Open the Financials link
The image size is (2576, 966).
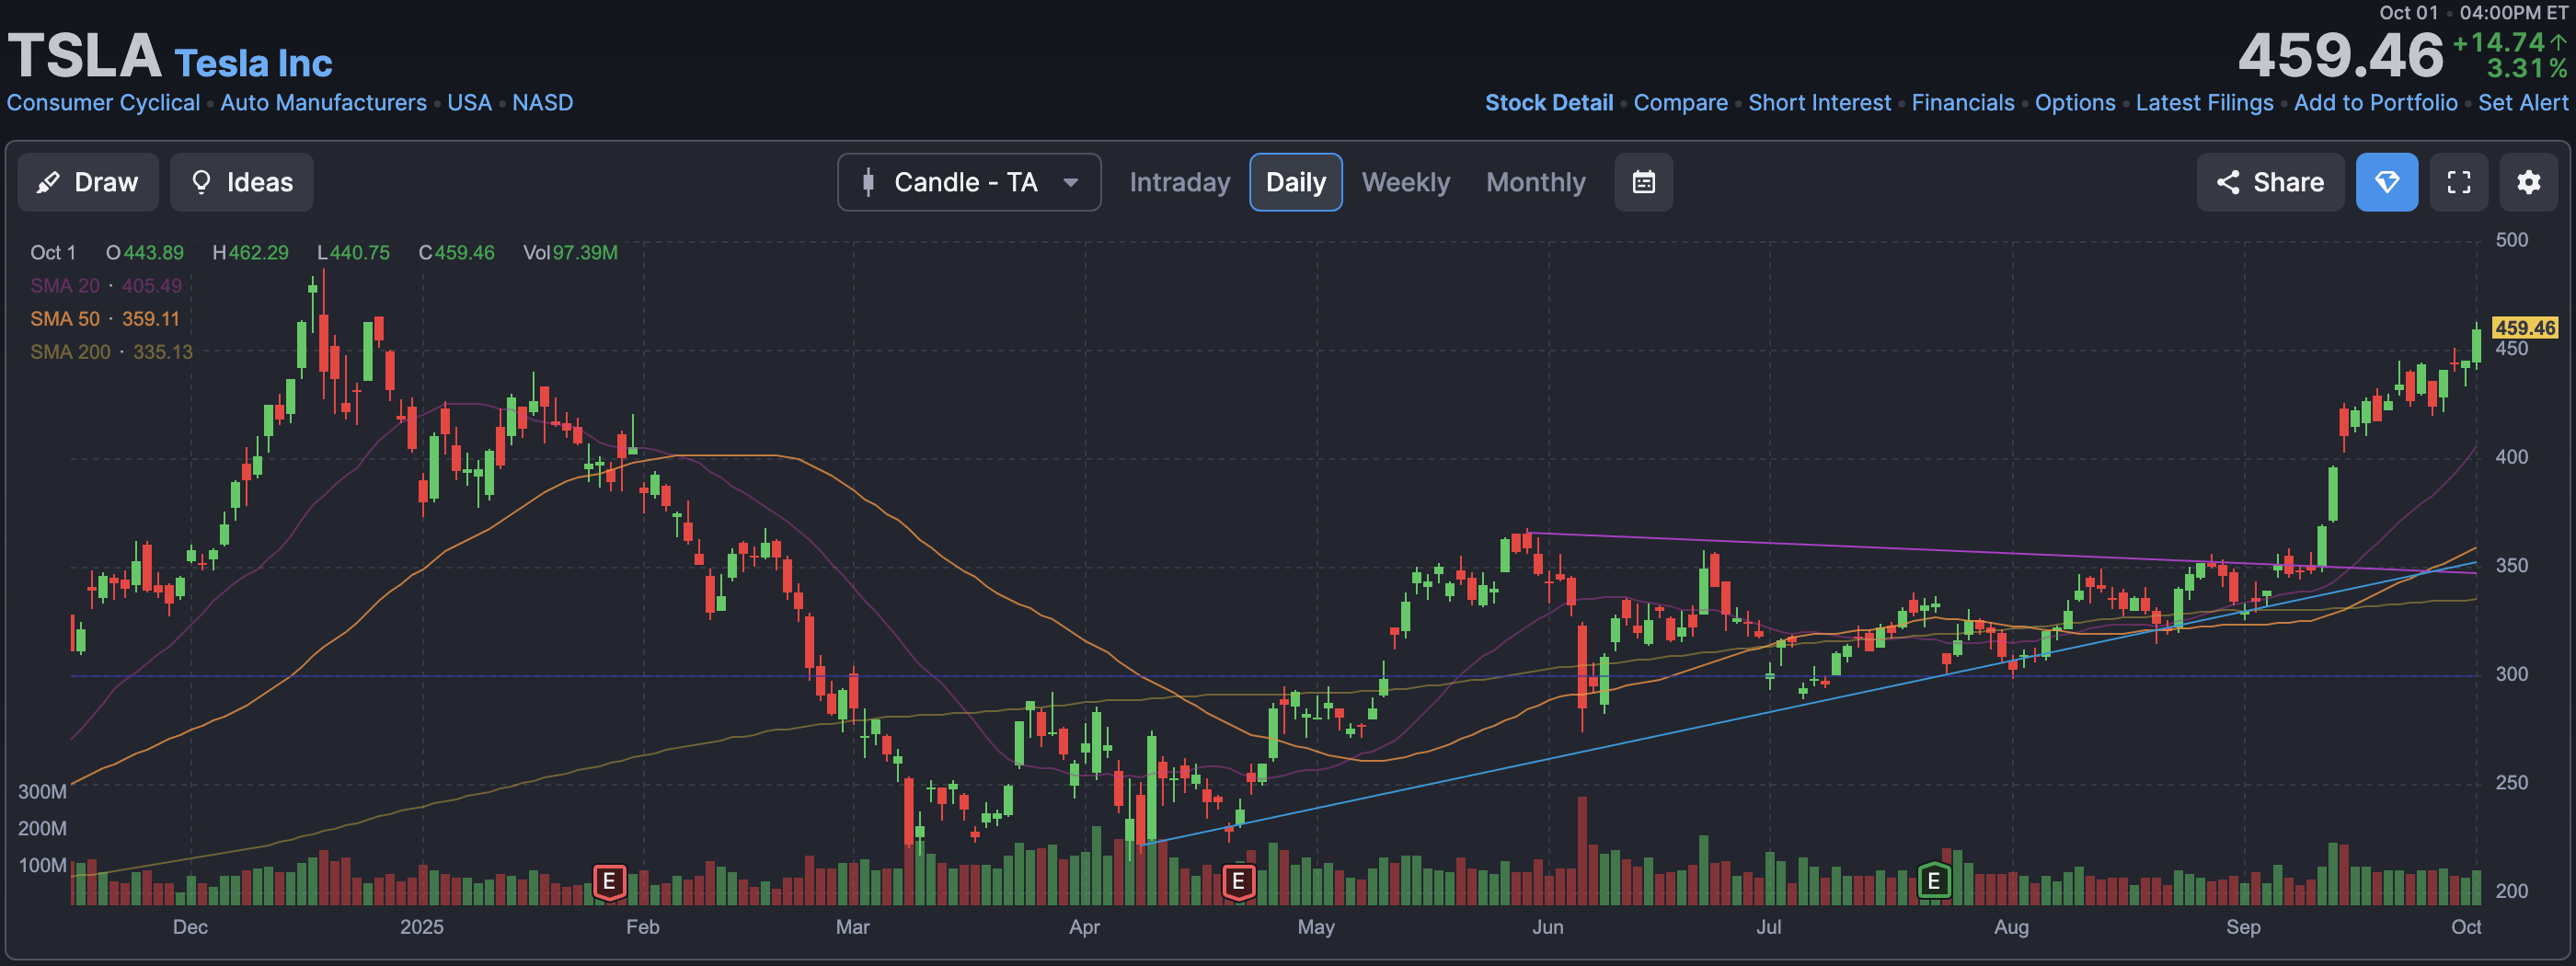pos(1962,103)
